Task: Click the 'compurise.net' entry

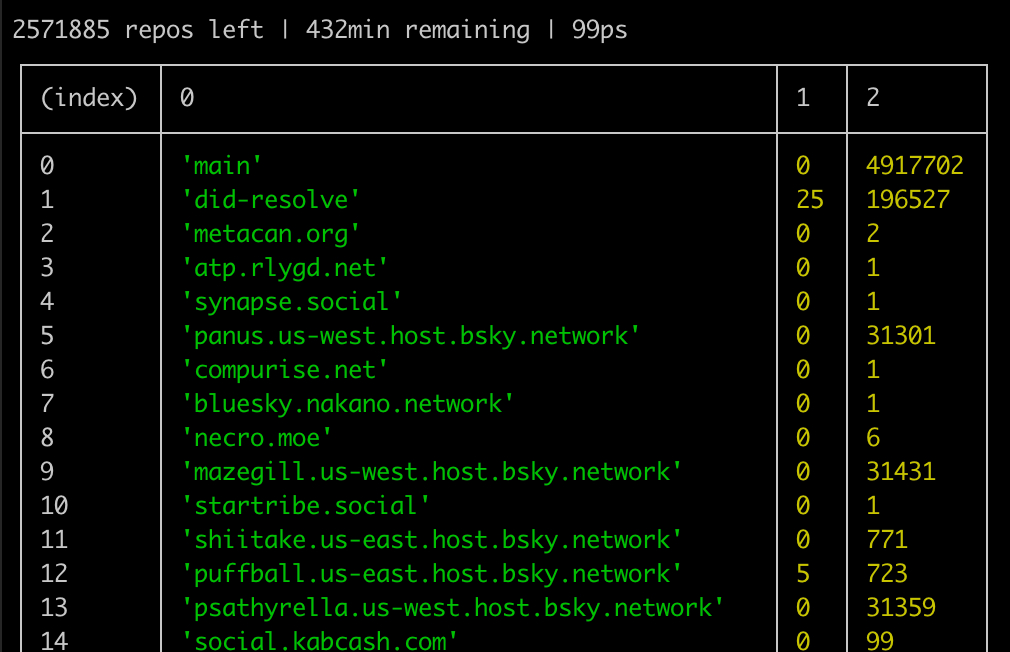Action: click(284, 370)
